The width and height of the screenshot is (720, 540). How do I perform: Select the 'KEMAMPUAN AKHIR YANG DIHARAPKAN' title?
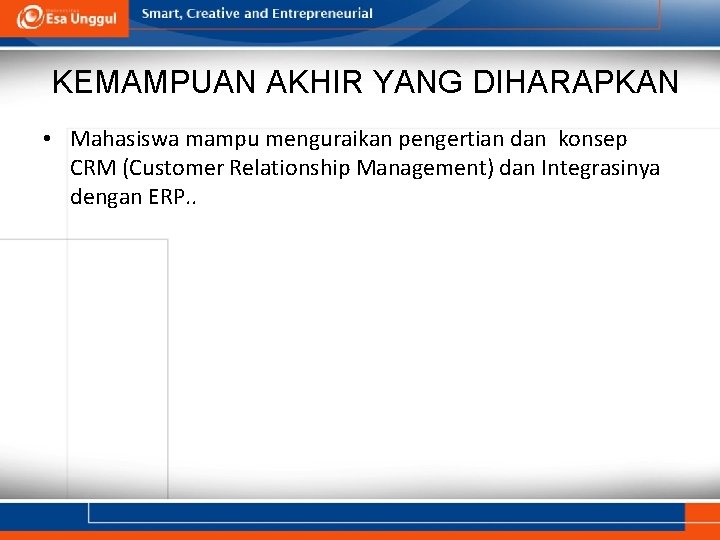coord(365,82)
